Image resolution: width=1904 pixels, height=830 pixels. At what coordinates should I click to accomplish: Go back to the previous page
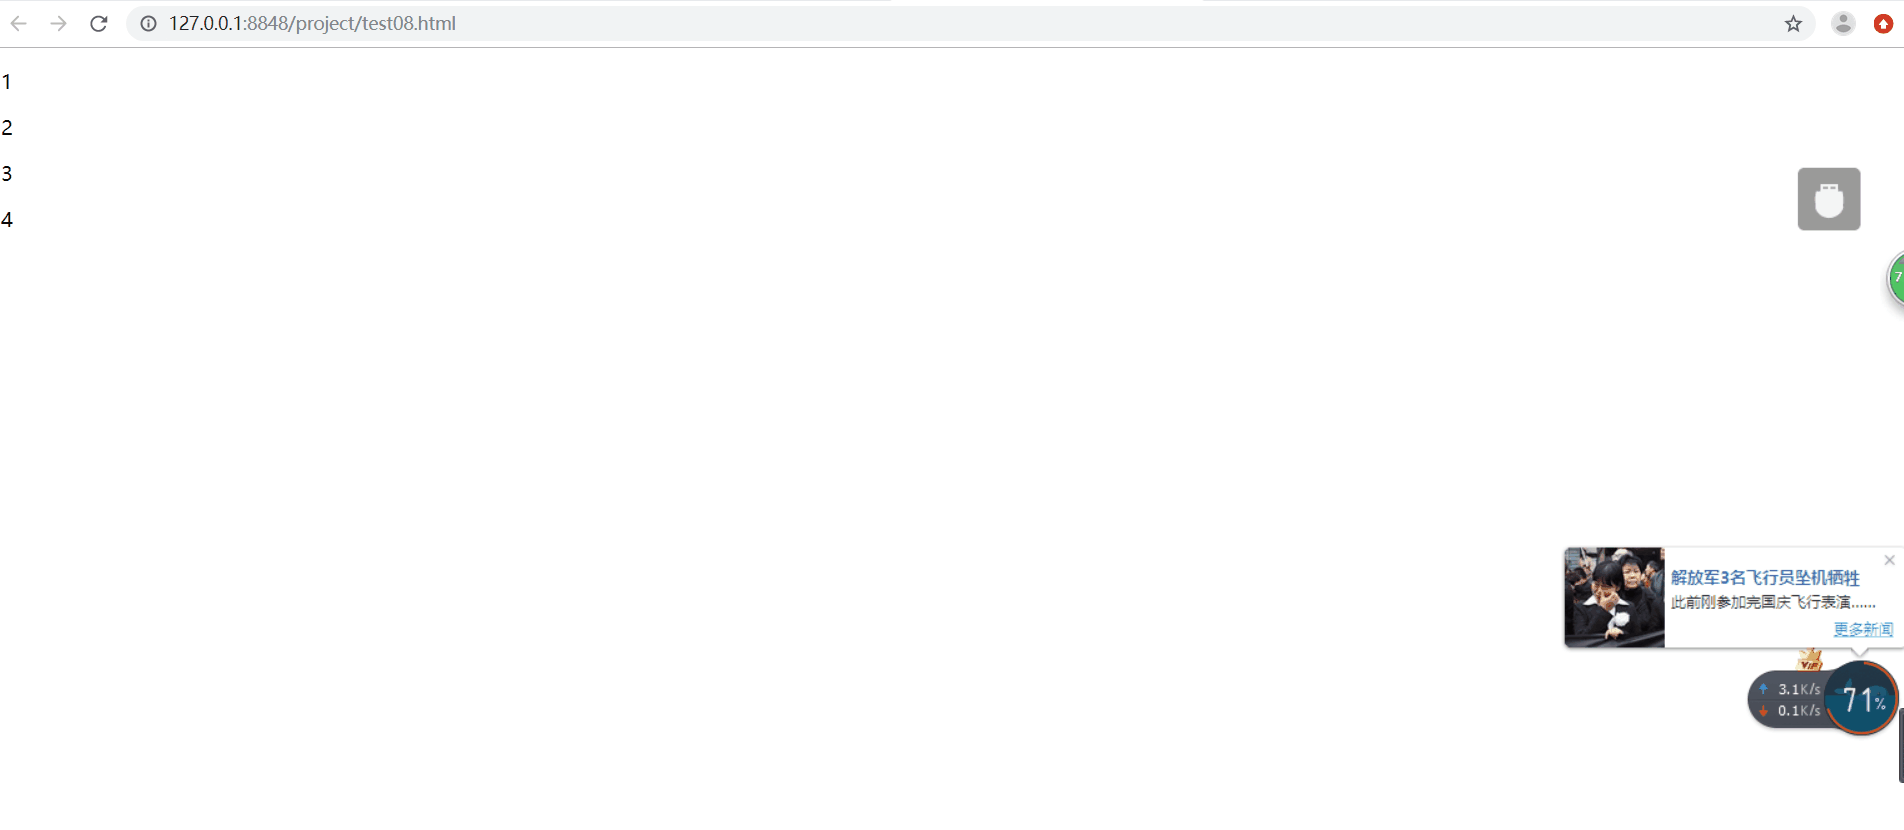pyautogui.click(x=18, y=23)
